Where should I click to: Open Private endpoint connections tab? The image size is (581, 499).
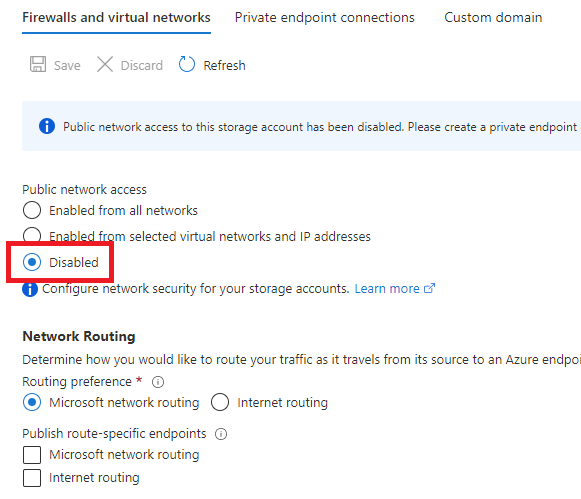click(325, 17)
